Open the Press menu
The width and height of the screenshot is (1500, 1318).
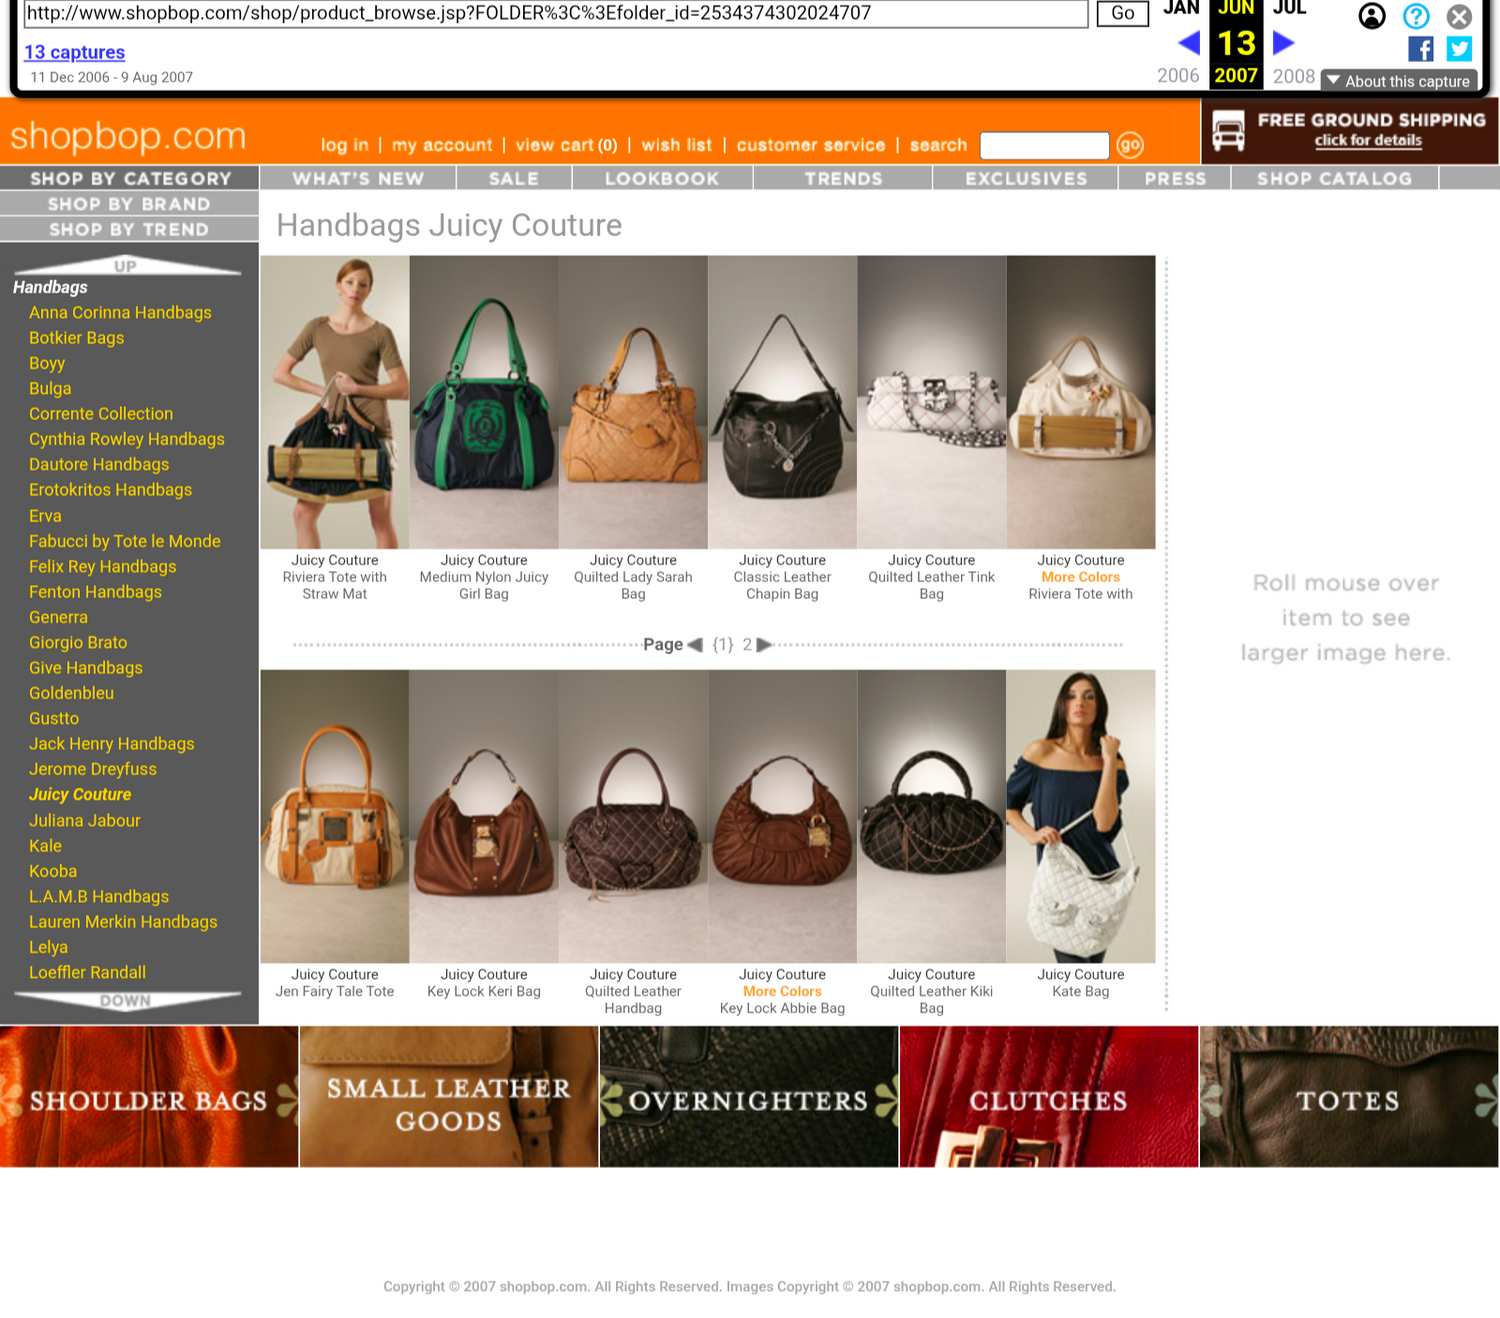point(1175,178)
